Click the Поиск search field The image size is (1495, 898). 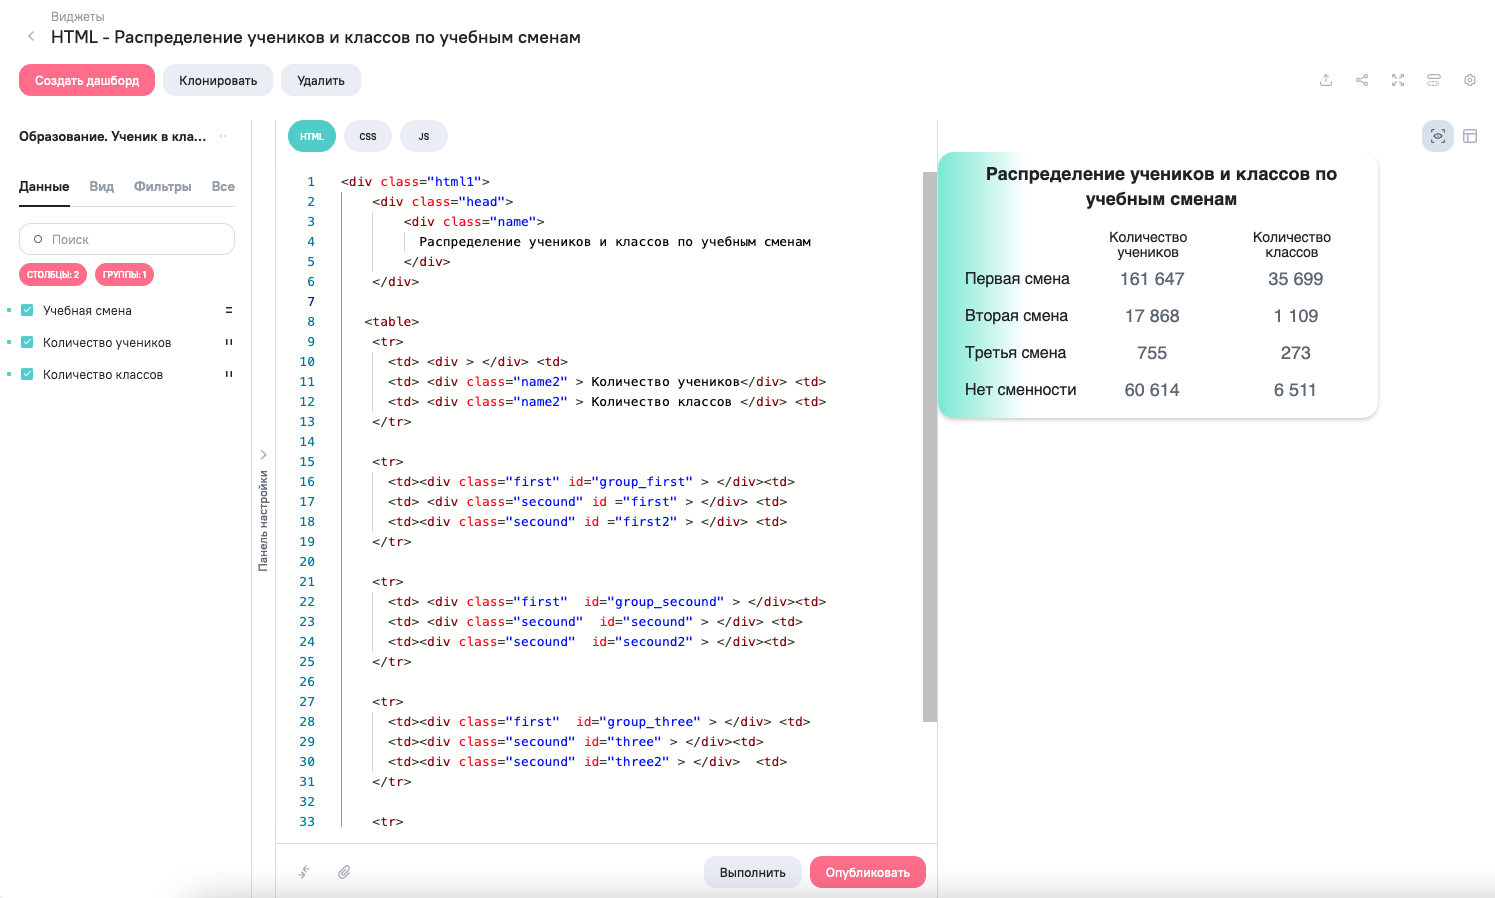tap(127, 239)
